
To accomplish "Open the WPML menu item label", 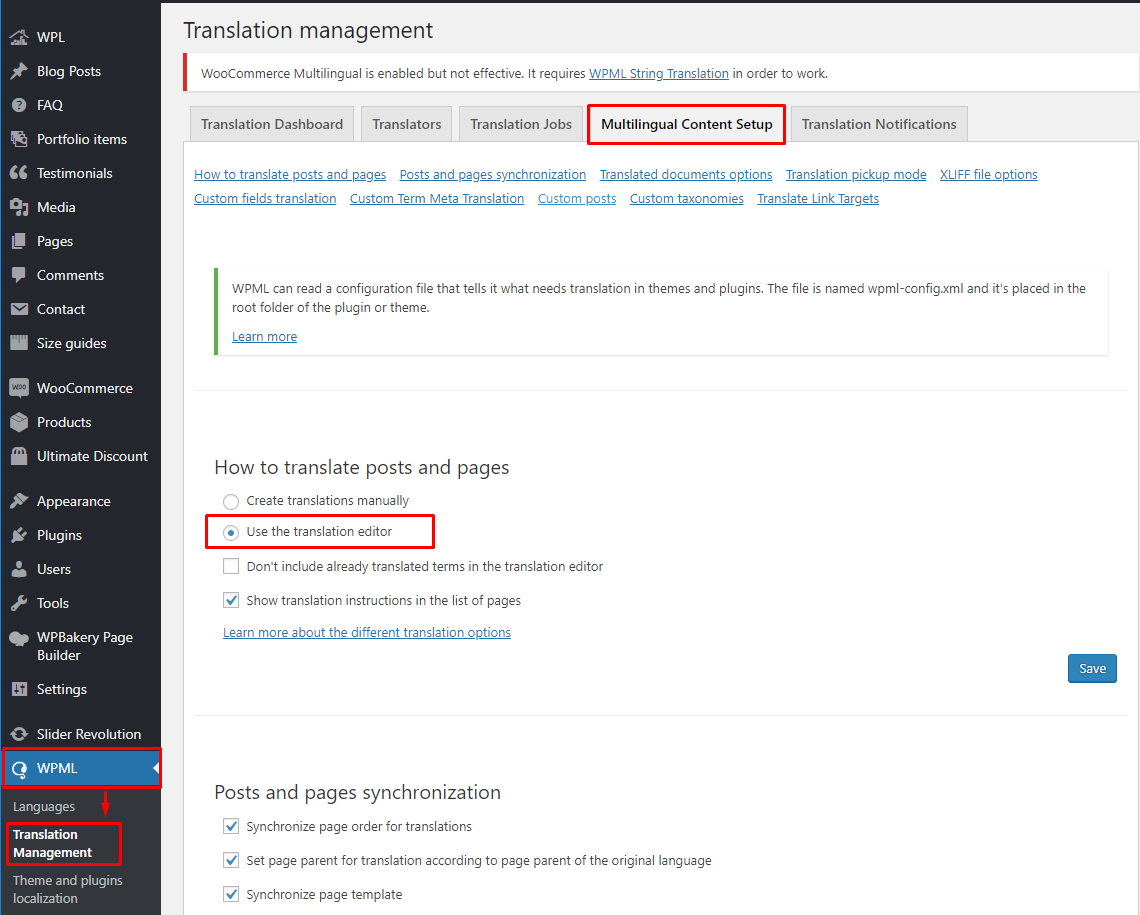I will tap(57, 768).
